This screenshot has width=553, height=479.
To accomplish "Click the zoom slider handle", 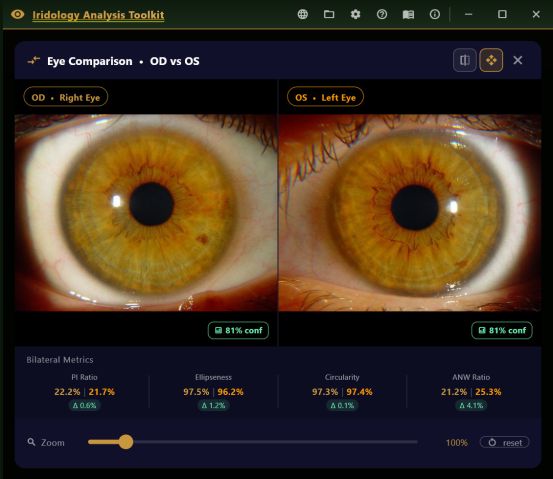I will click(126, 442).
